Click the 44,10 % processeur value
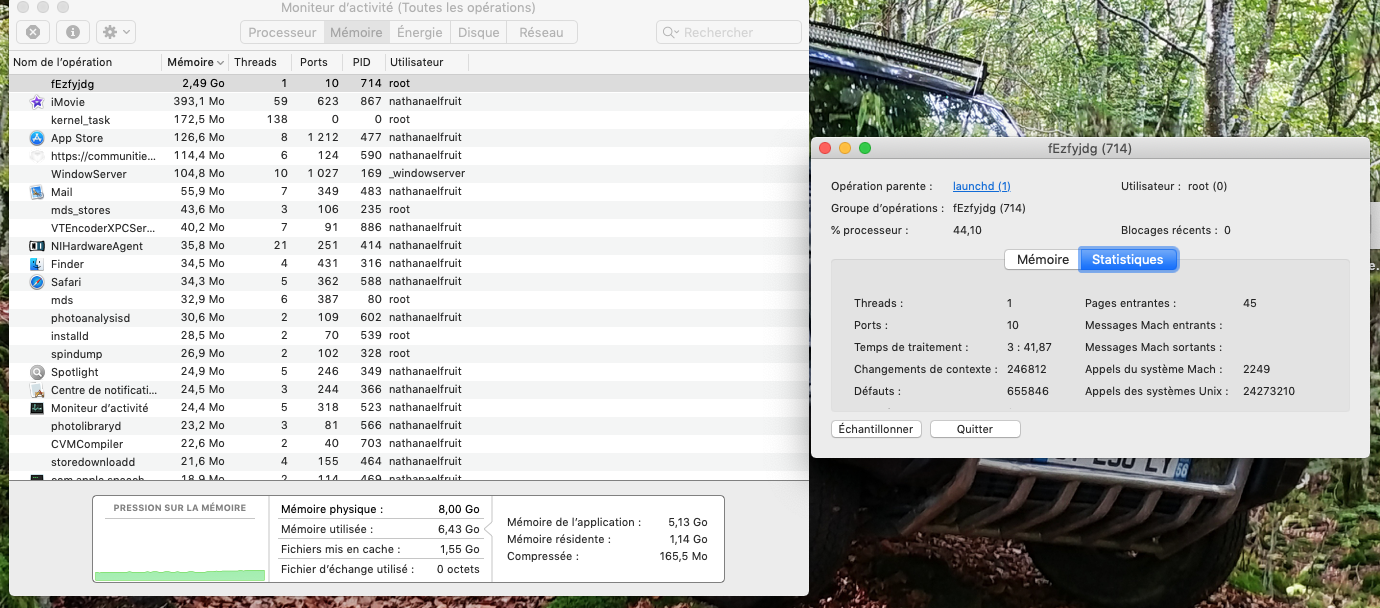The image size is (1380, 608). (x=967, y=230)
